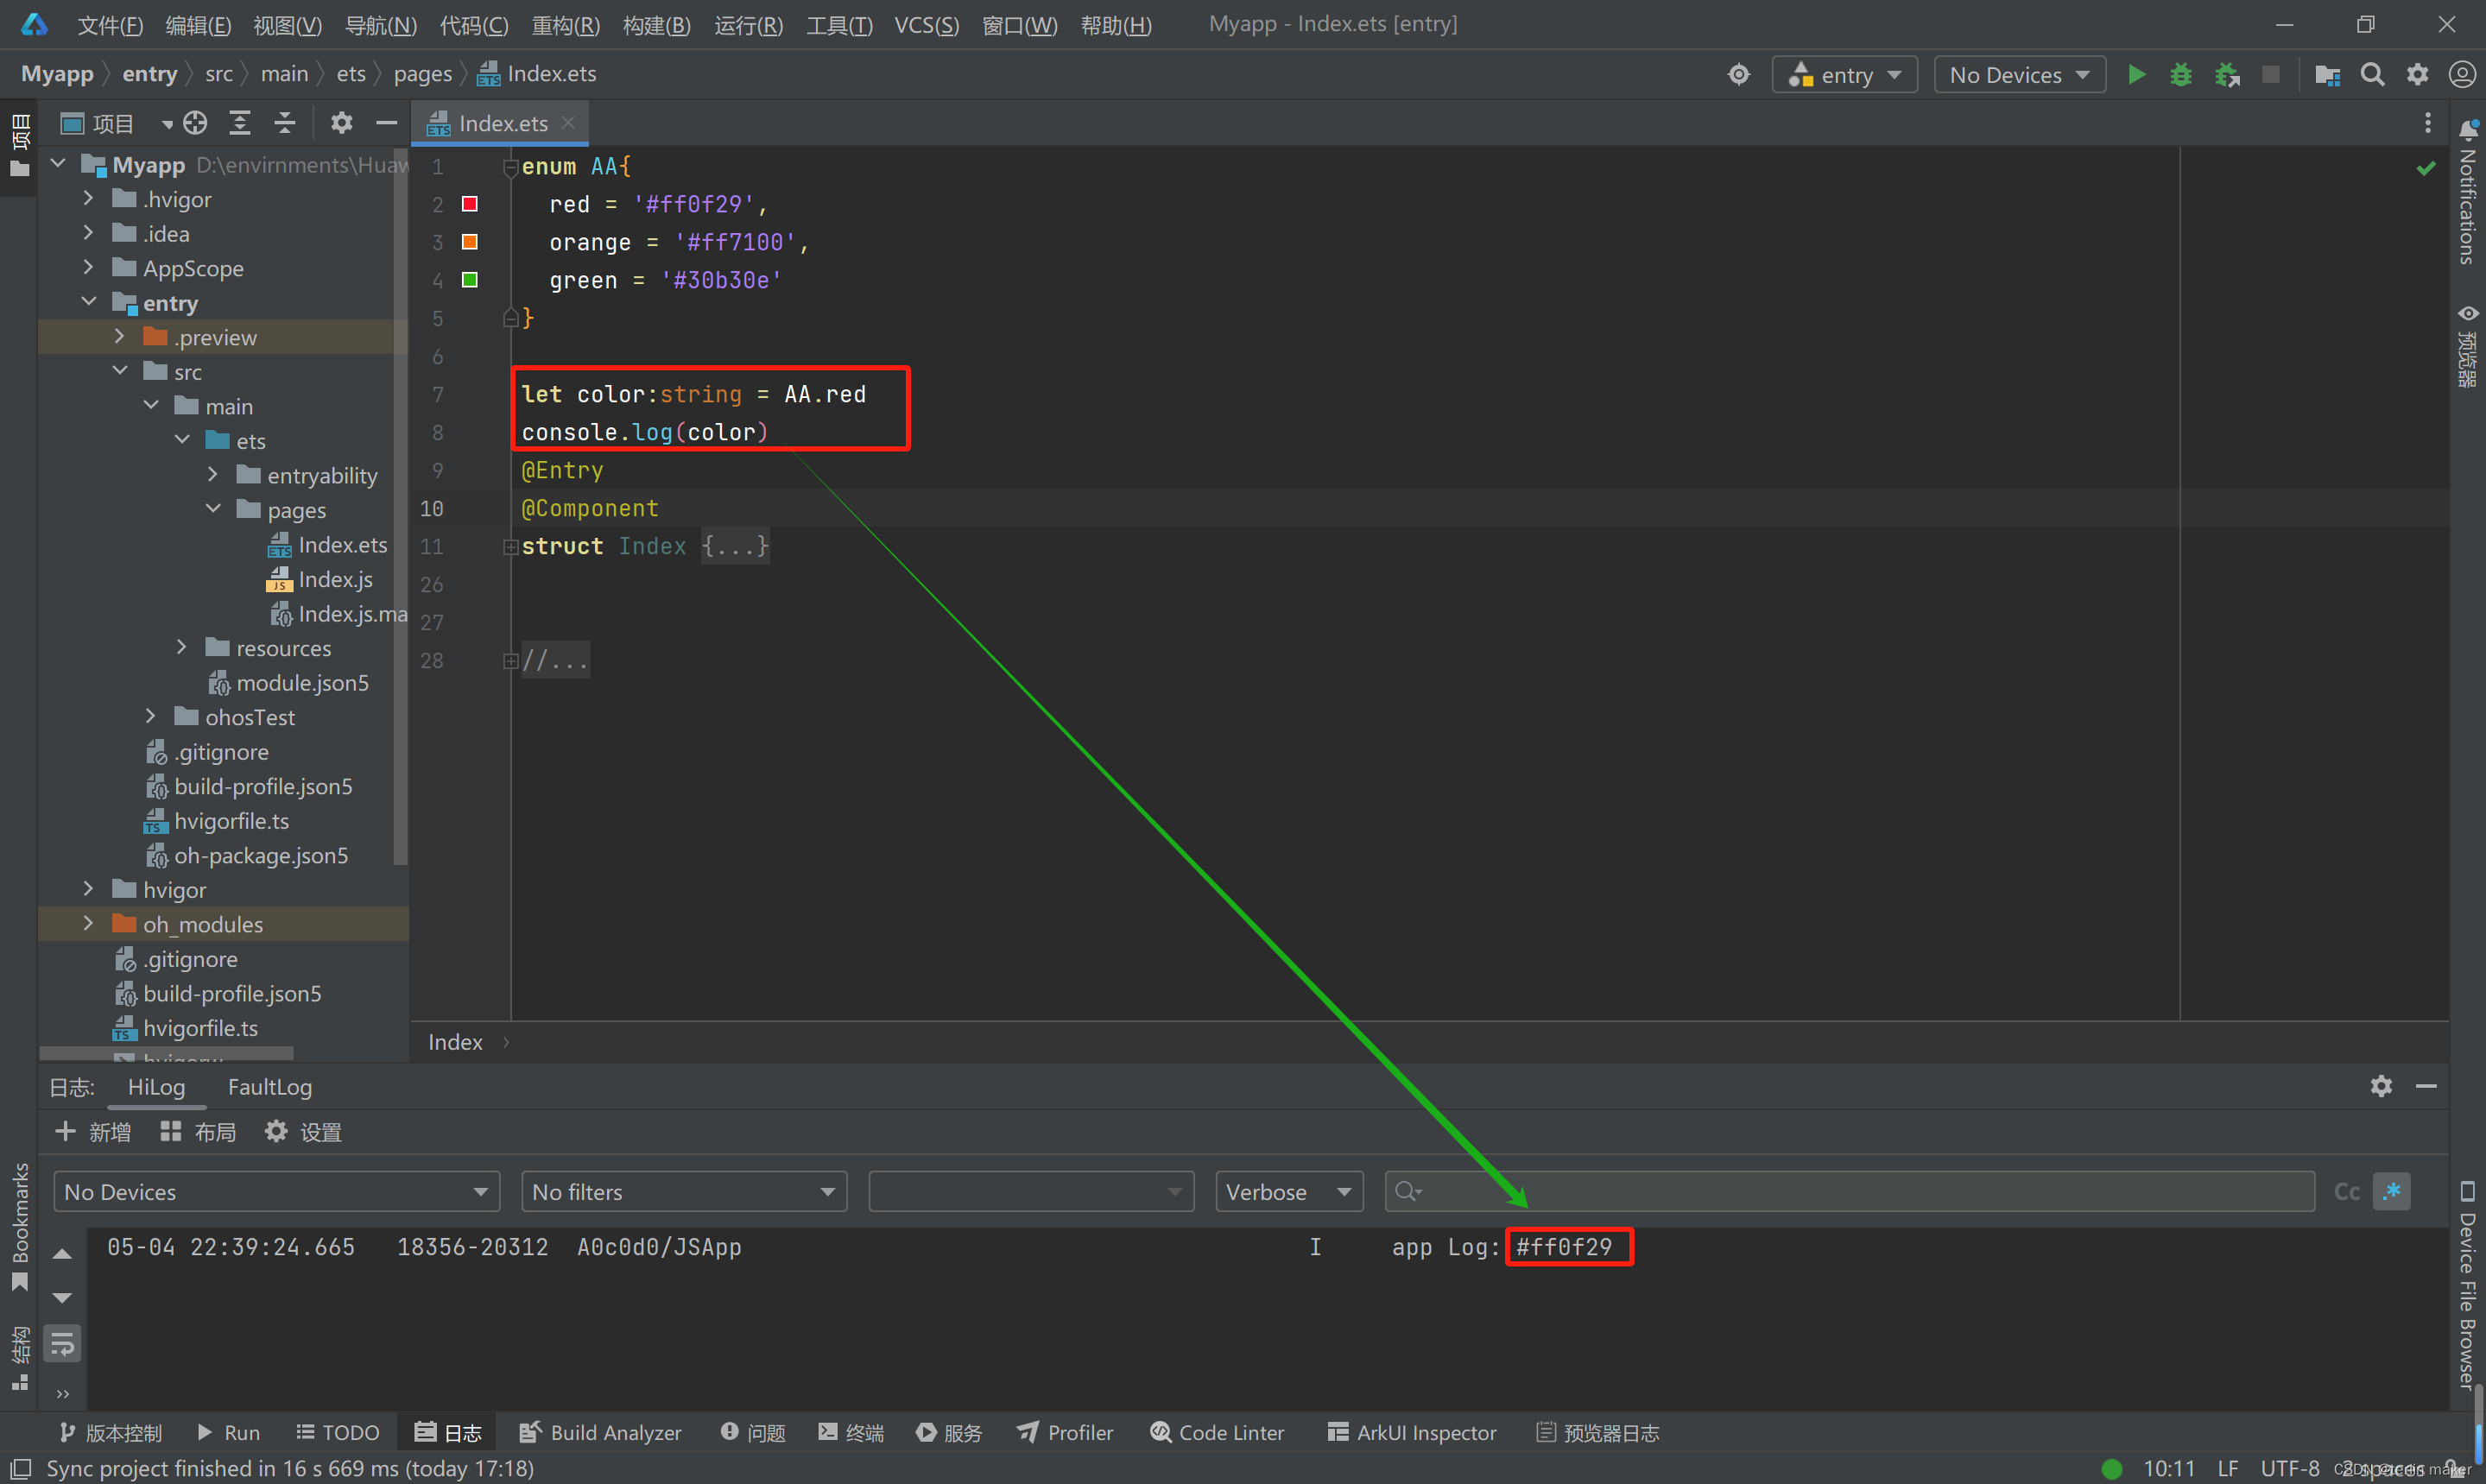
Task: Toggle soft-wrap button in log panel
Action: 62,1344
